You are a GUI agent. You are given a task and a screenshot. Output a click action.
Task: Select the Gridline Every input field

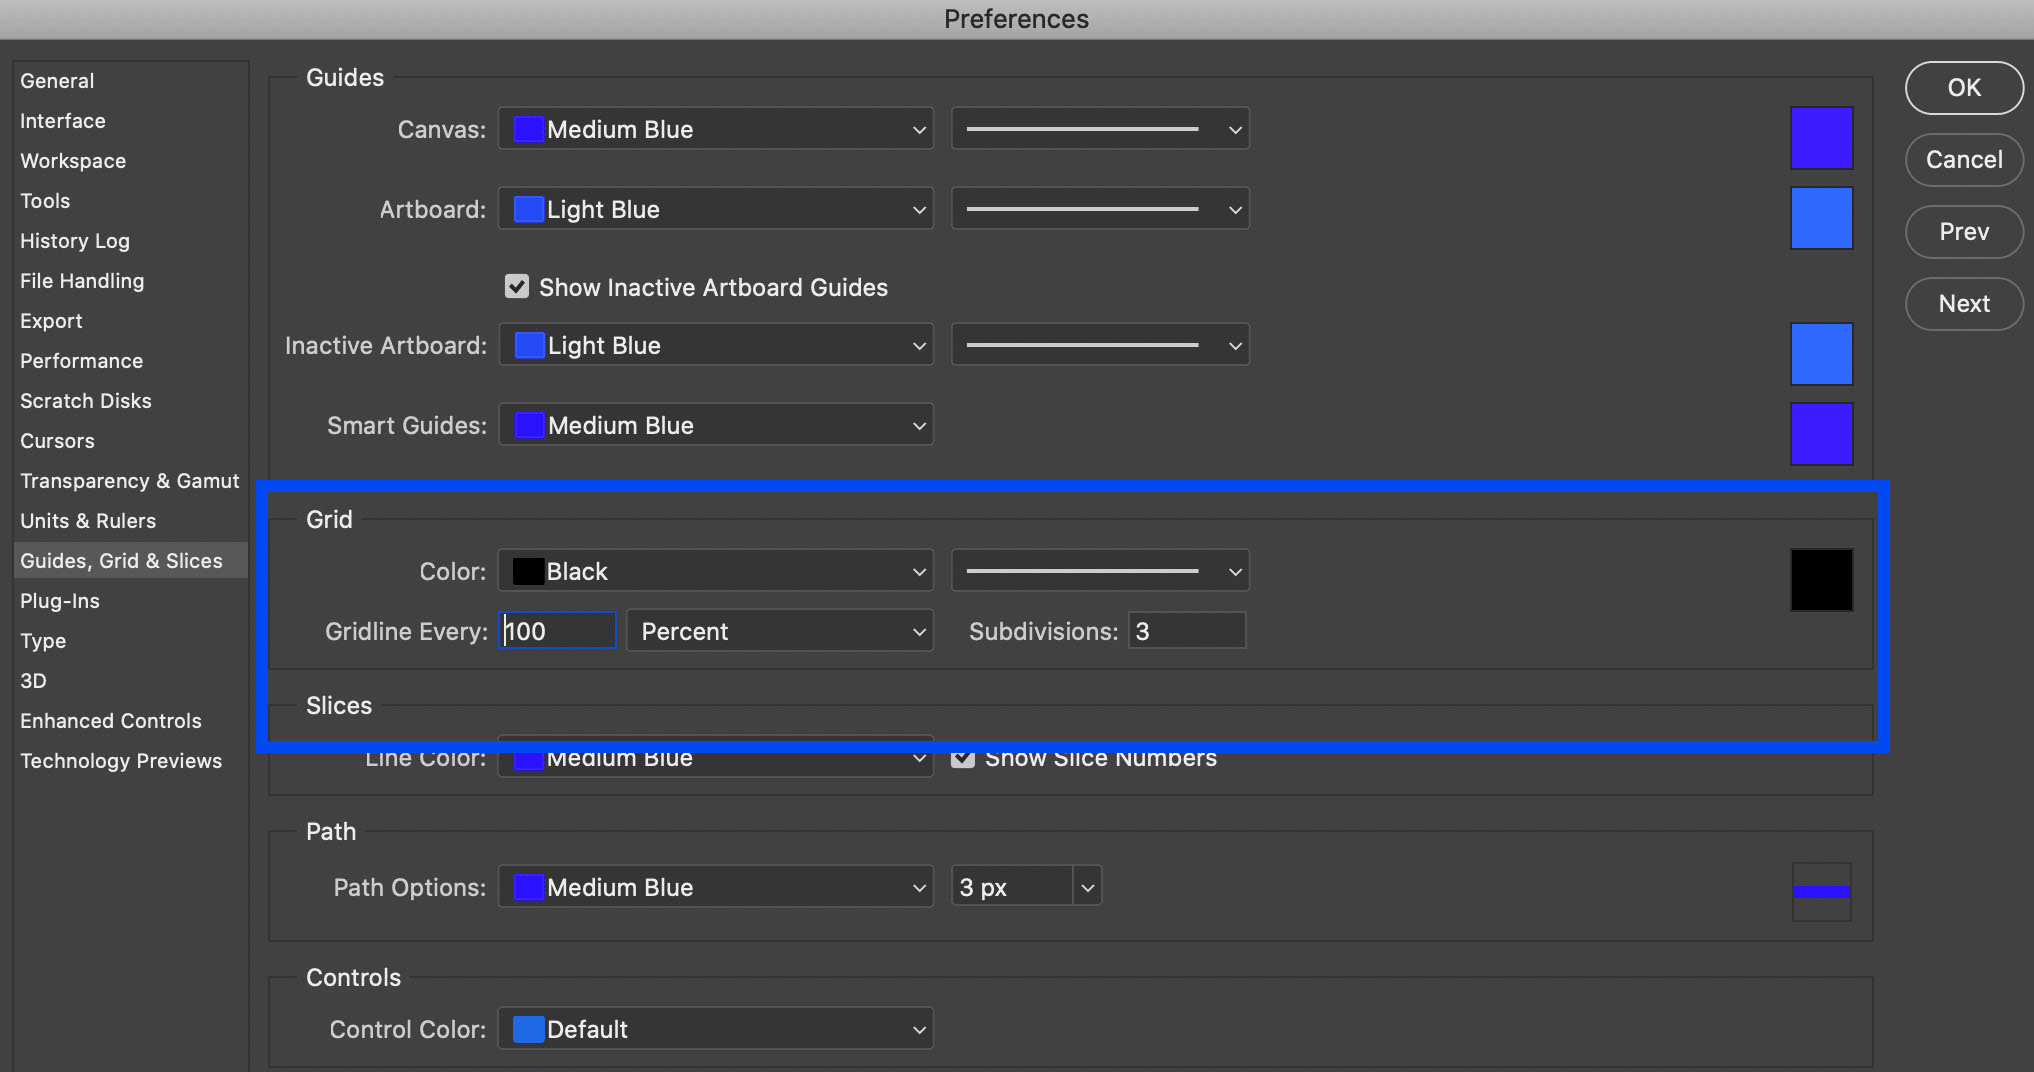[x=556, y=630]
